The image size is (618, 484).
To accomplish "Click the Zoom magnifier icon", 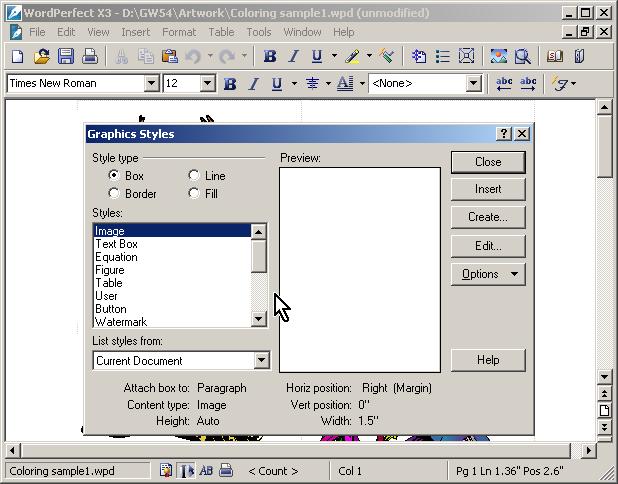I will (523, 56).
